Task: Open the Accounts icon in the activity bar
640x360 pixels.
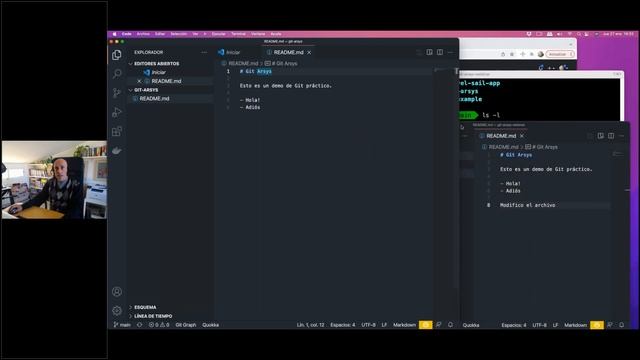Action: coord(117,291)
